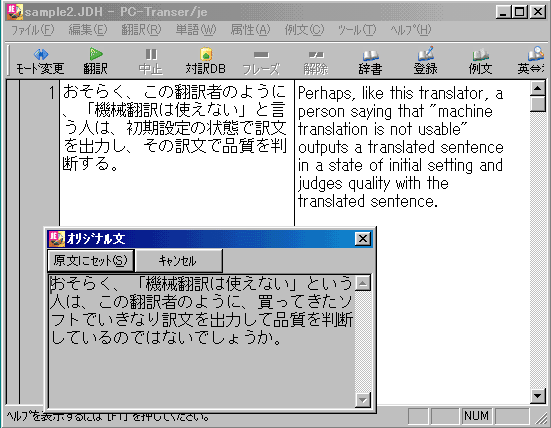Click the main pane scrollbar down arrow

[x=538, y=396]
